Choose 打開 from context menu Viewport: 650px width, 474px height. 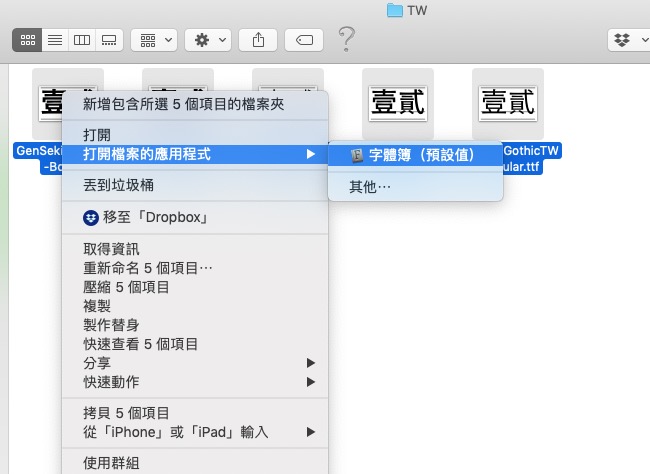point(195,135)
